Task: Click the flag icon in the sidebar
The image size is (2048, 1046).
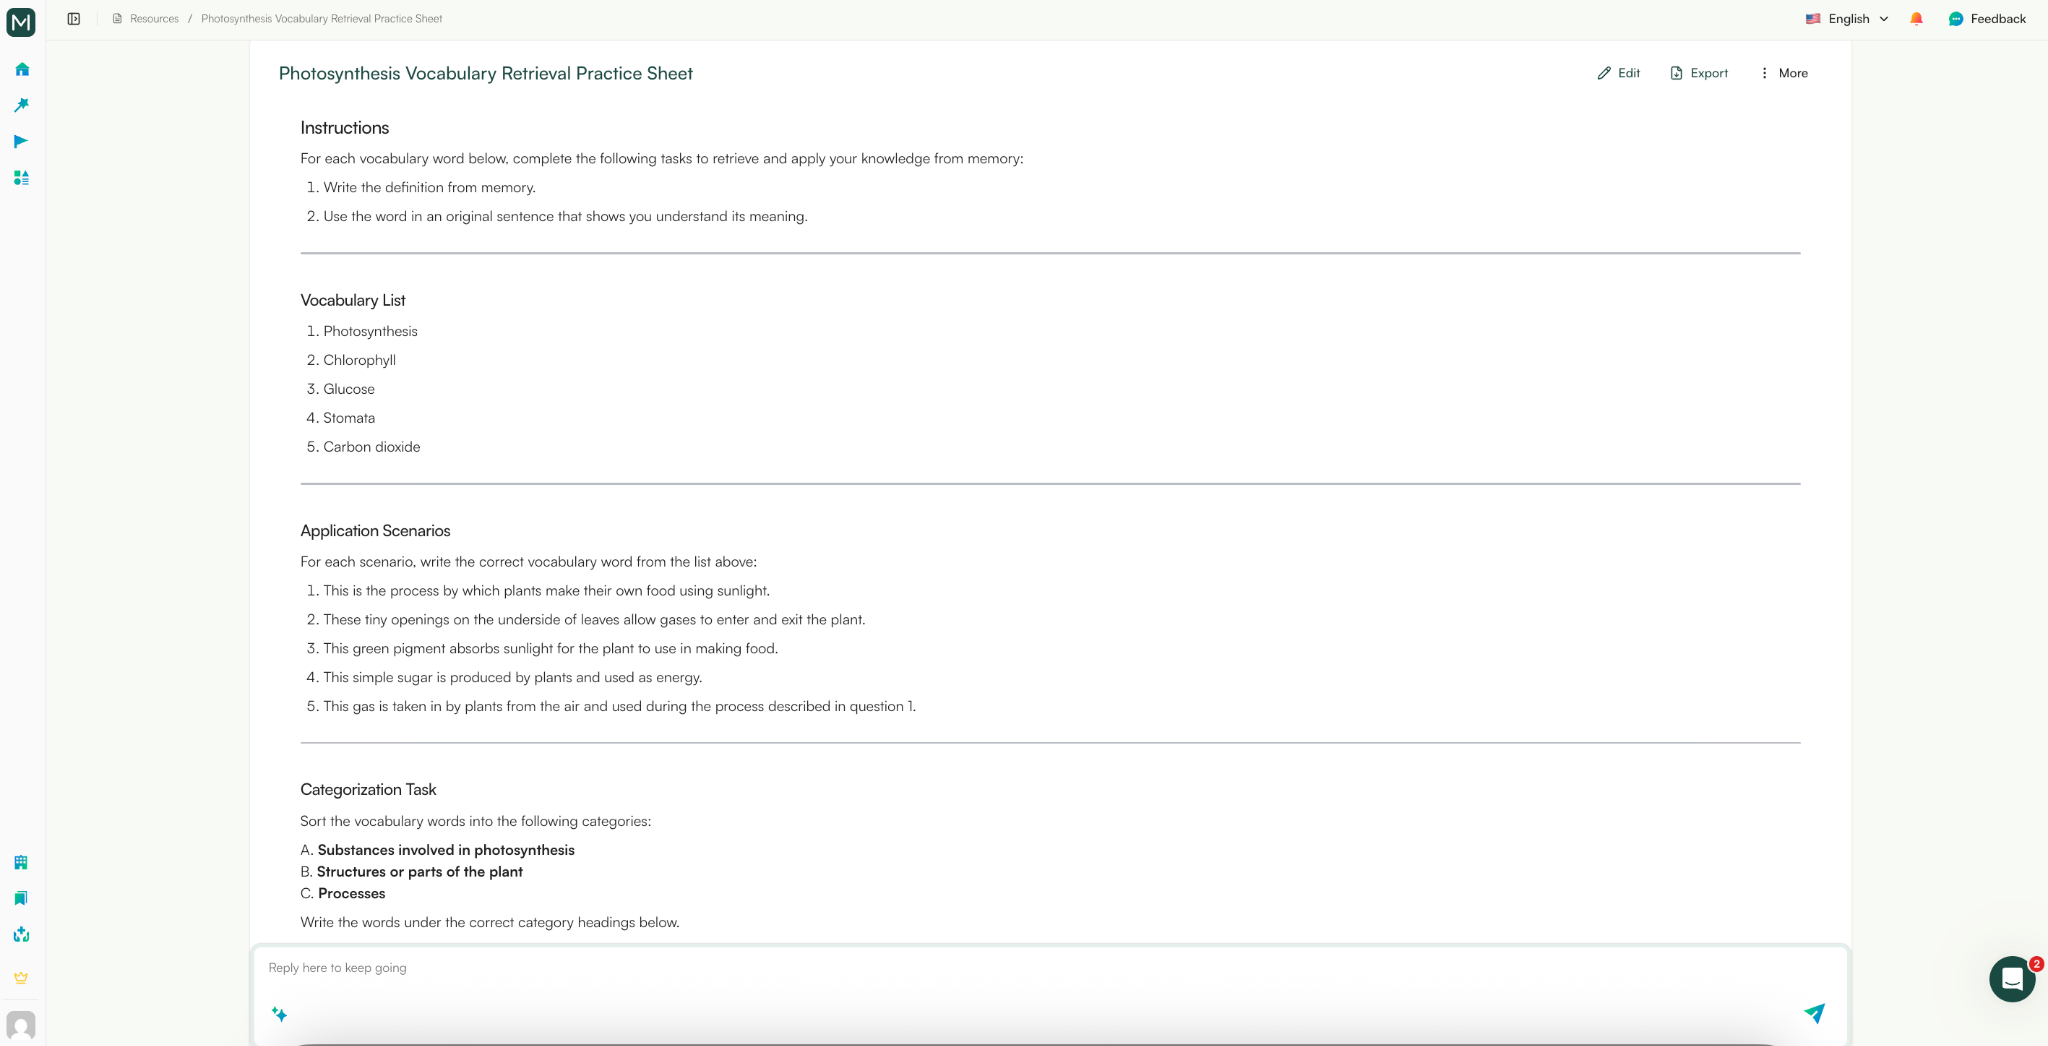Action: [x=20, y=141]
